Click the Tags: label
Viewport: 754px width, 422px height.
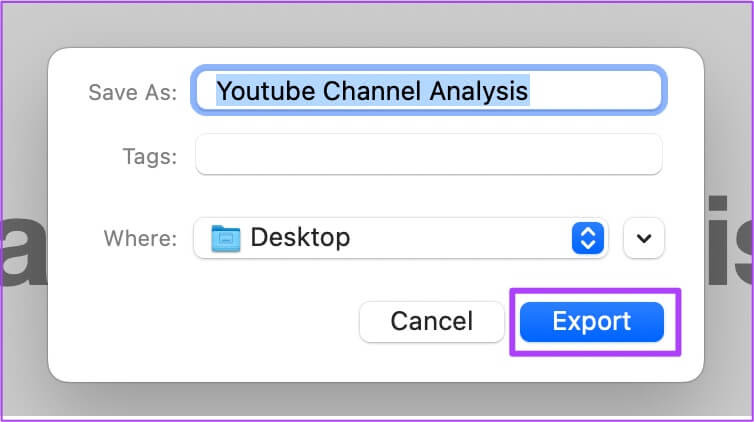click(x=150, y=157)
